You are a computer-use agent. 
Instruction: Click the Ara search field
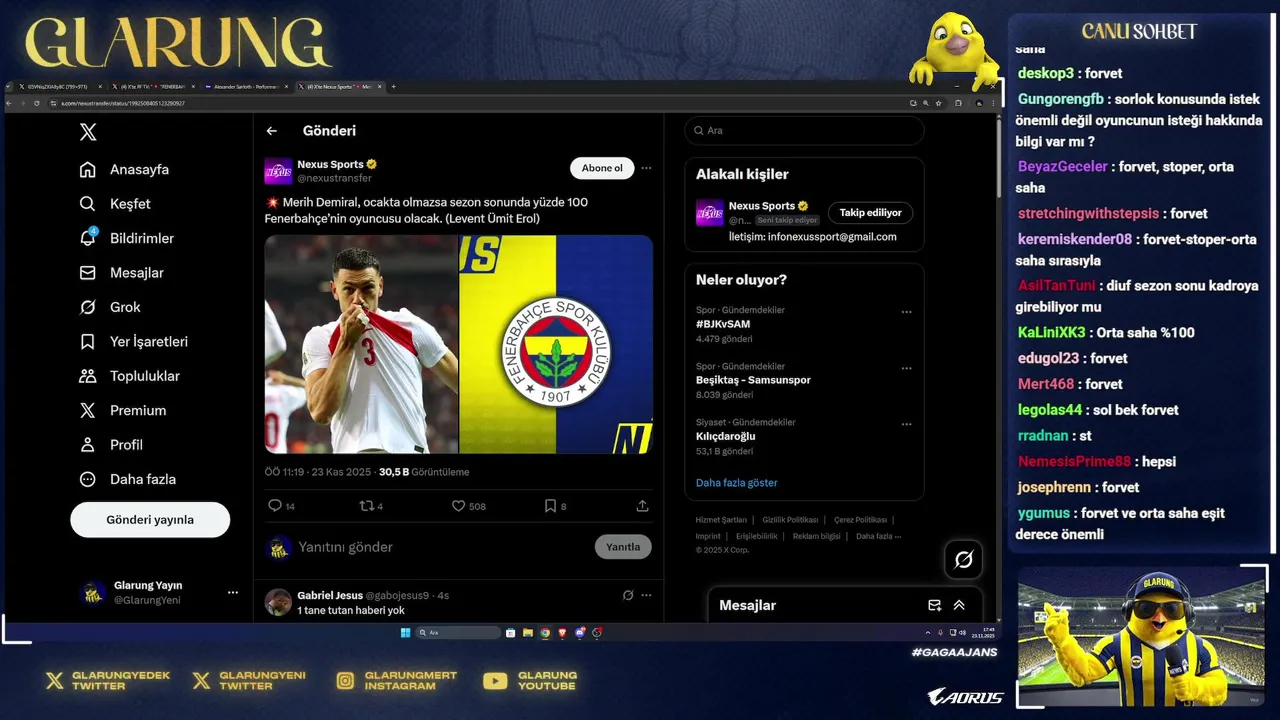(x=804, y=130)
